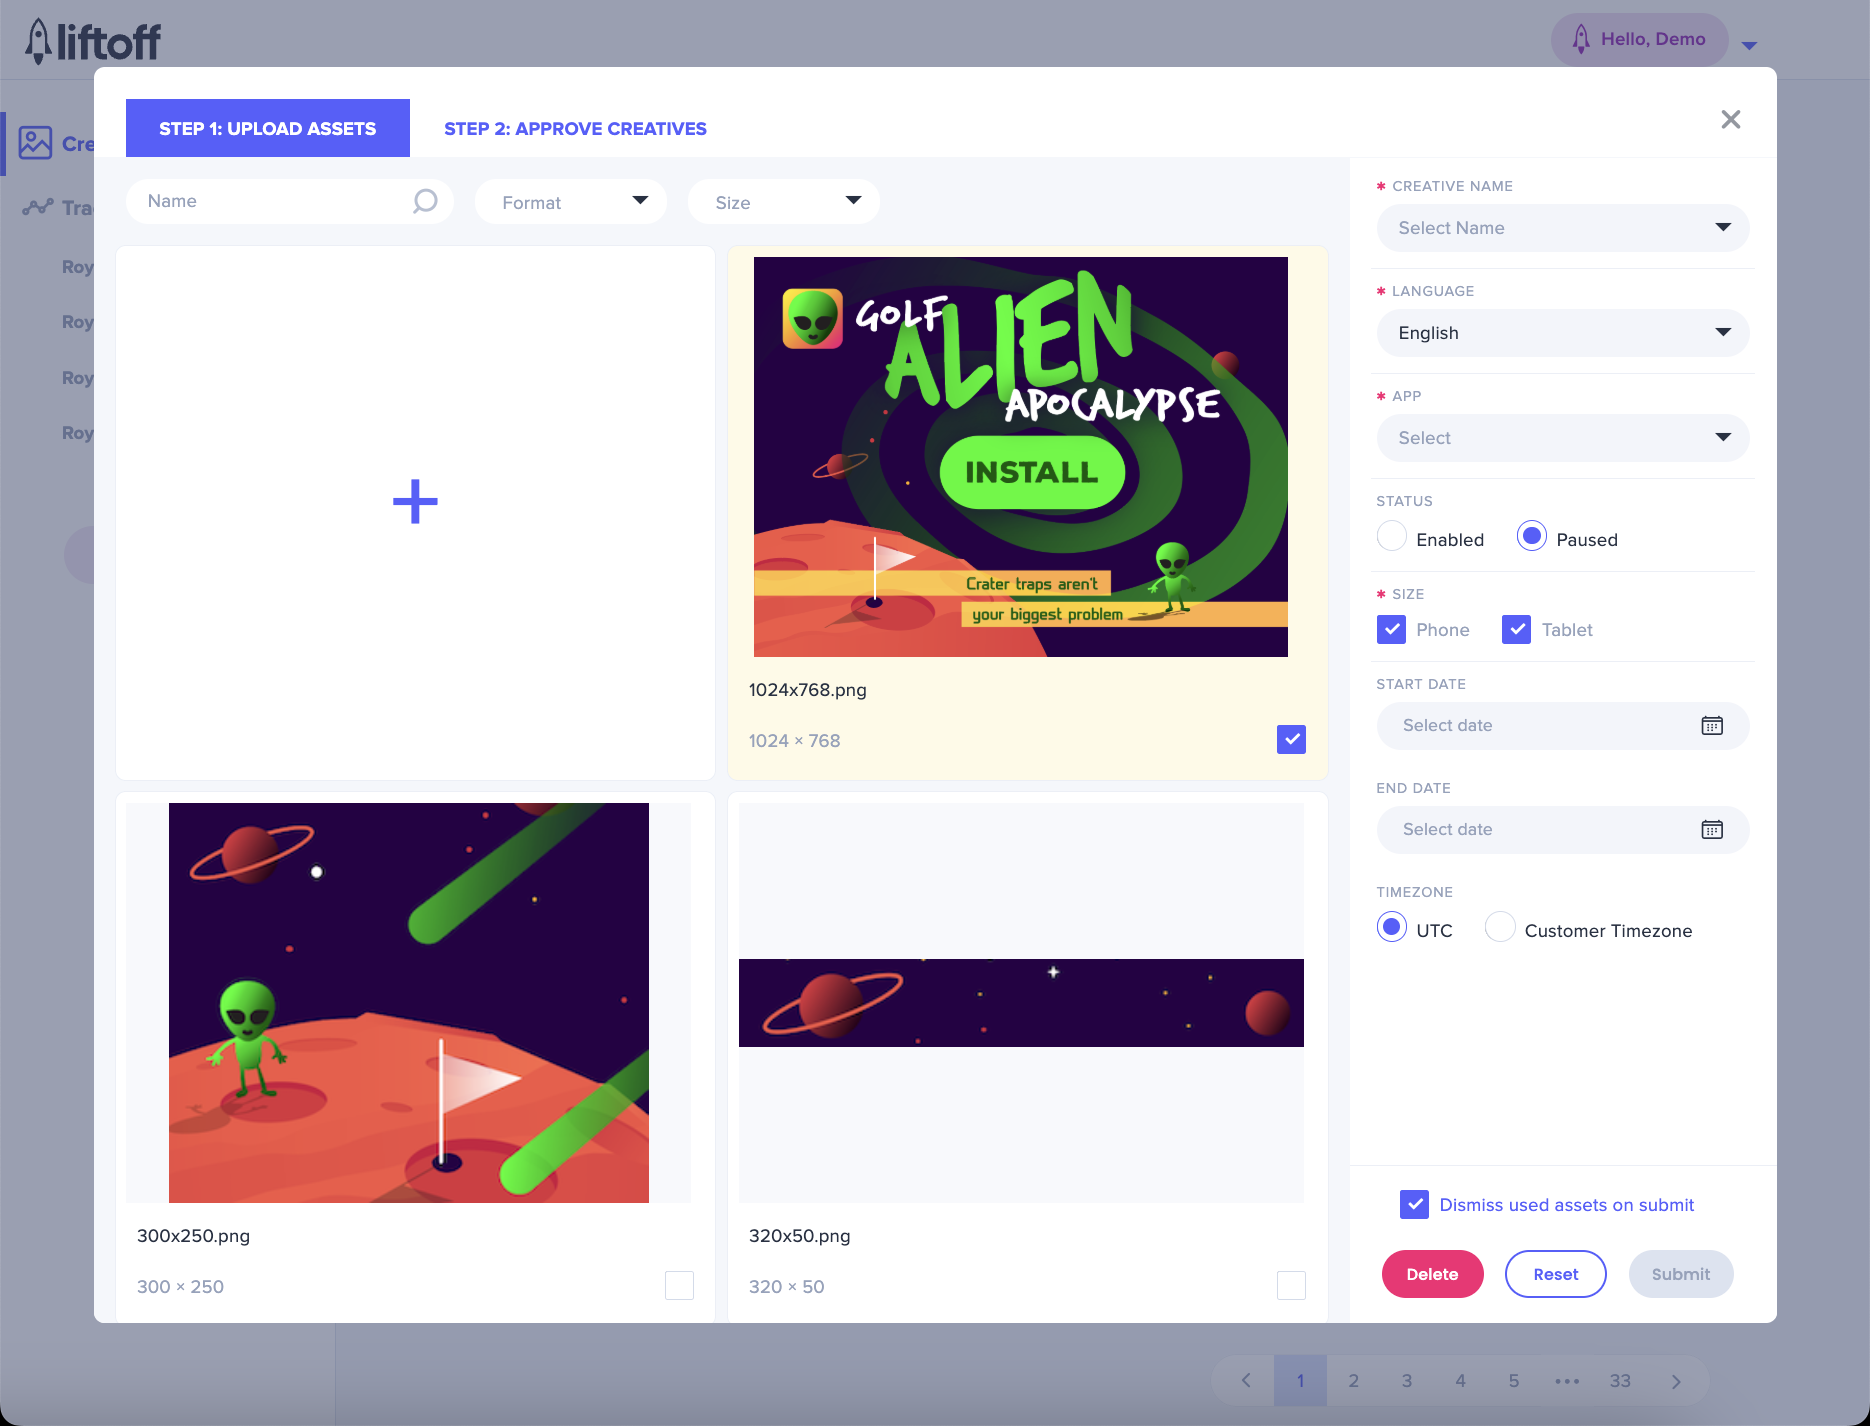Click the Tracking graph icon in sidebar
The width and height of the screenshot is (1870, 1426).
(38, 207)
